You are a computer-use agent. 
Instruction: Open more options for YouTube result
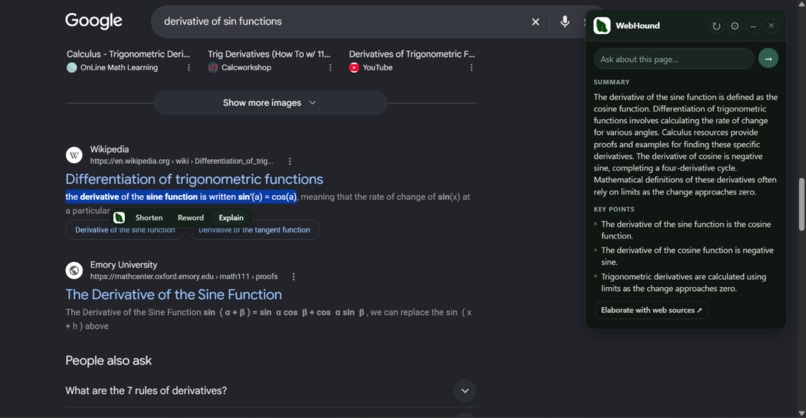471,67
